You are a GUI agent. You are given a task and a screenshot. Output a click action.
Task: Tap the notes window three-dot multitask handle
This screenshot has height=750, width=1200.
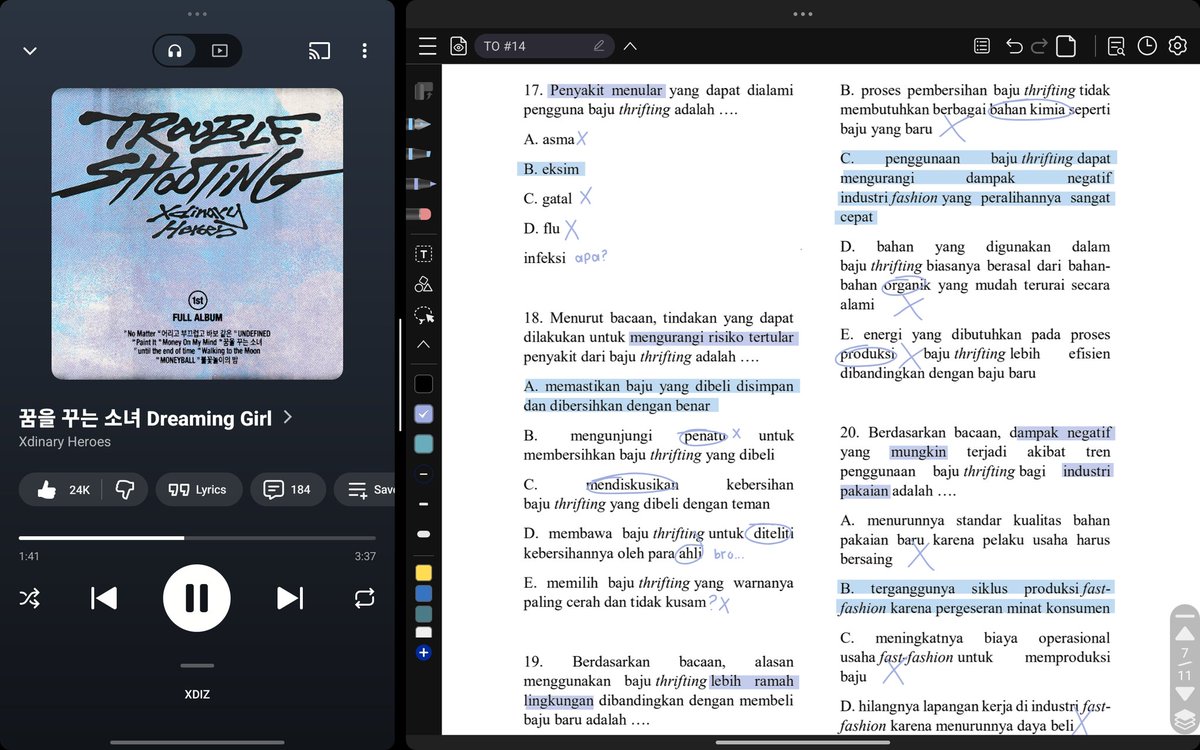[x=802, y=14]
